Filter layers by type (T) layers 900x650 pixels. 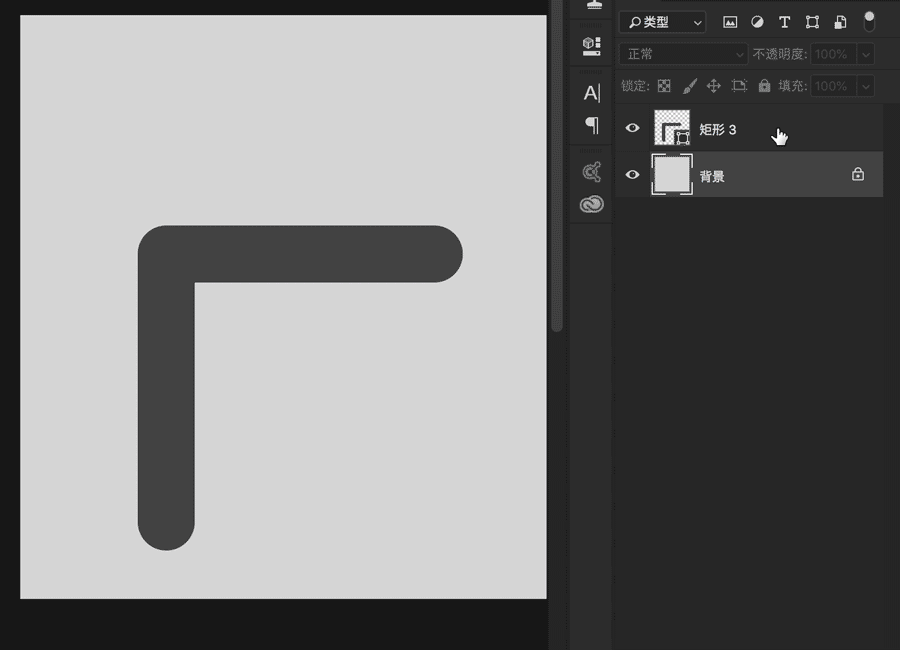point(784,22)
